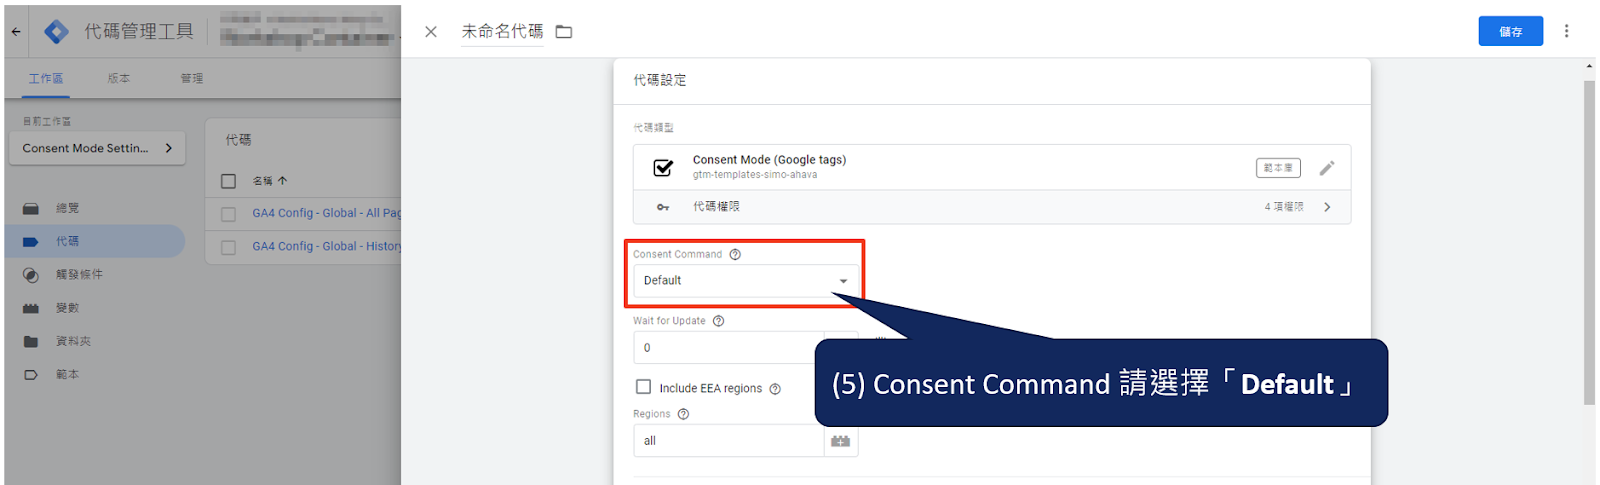Open 代碼 in the sidebar

[x=95, y=241]
